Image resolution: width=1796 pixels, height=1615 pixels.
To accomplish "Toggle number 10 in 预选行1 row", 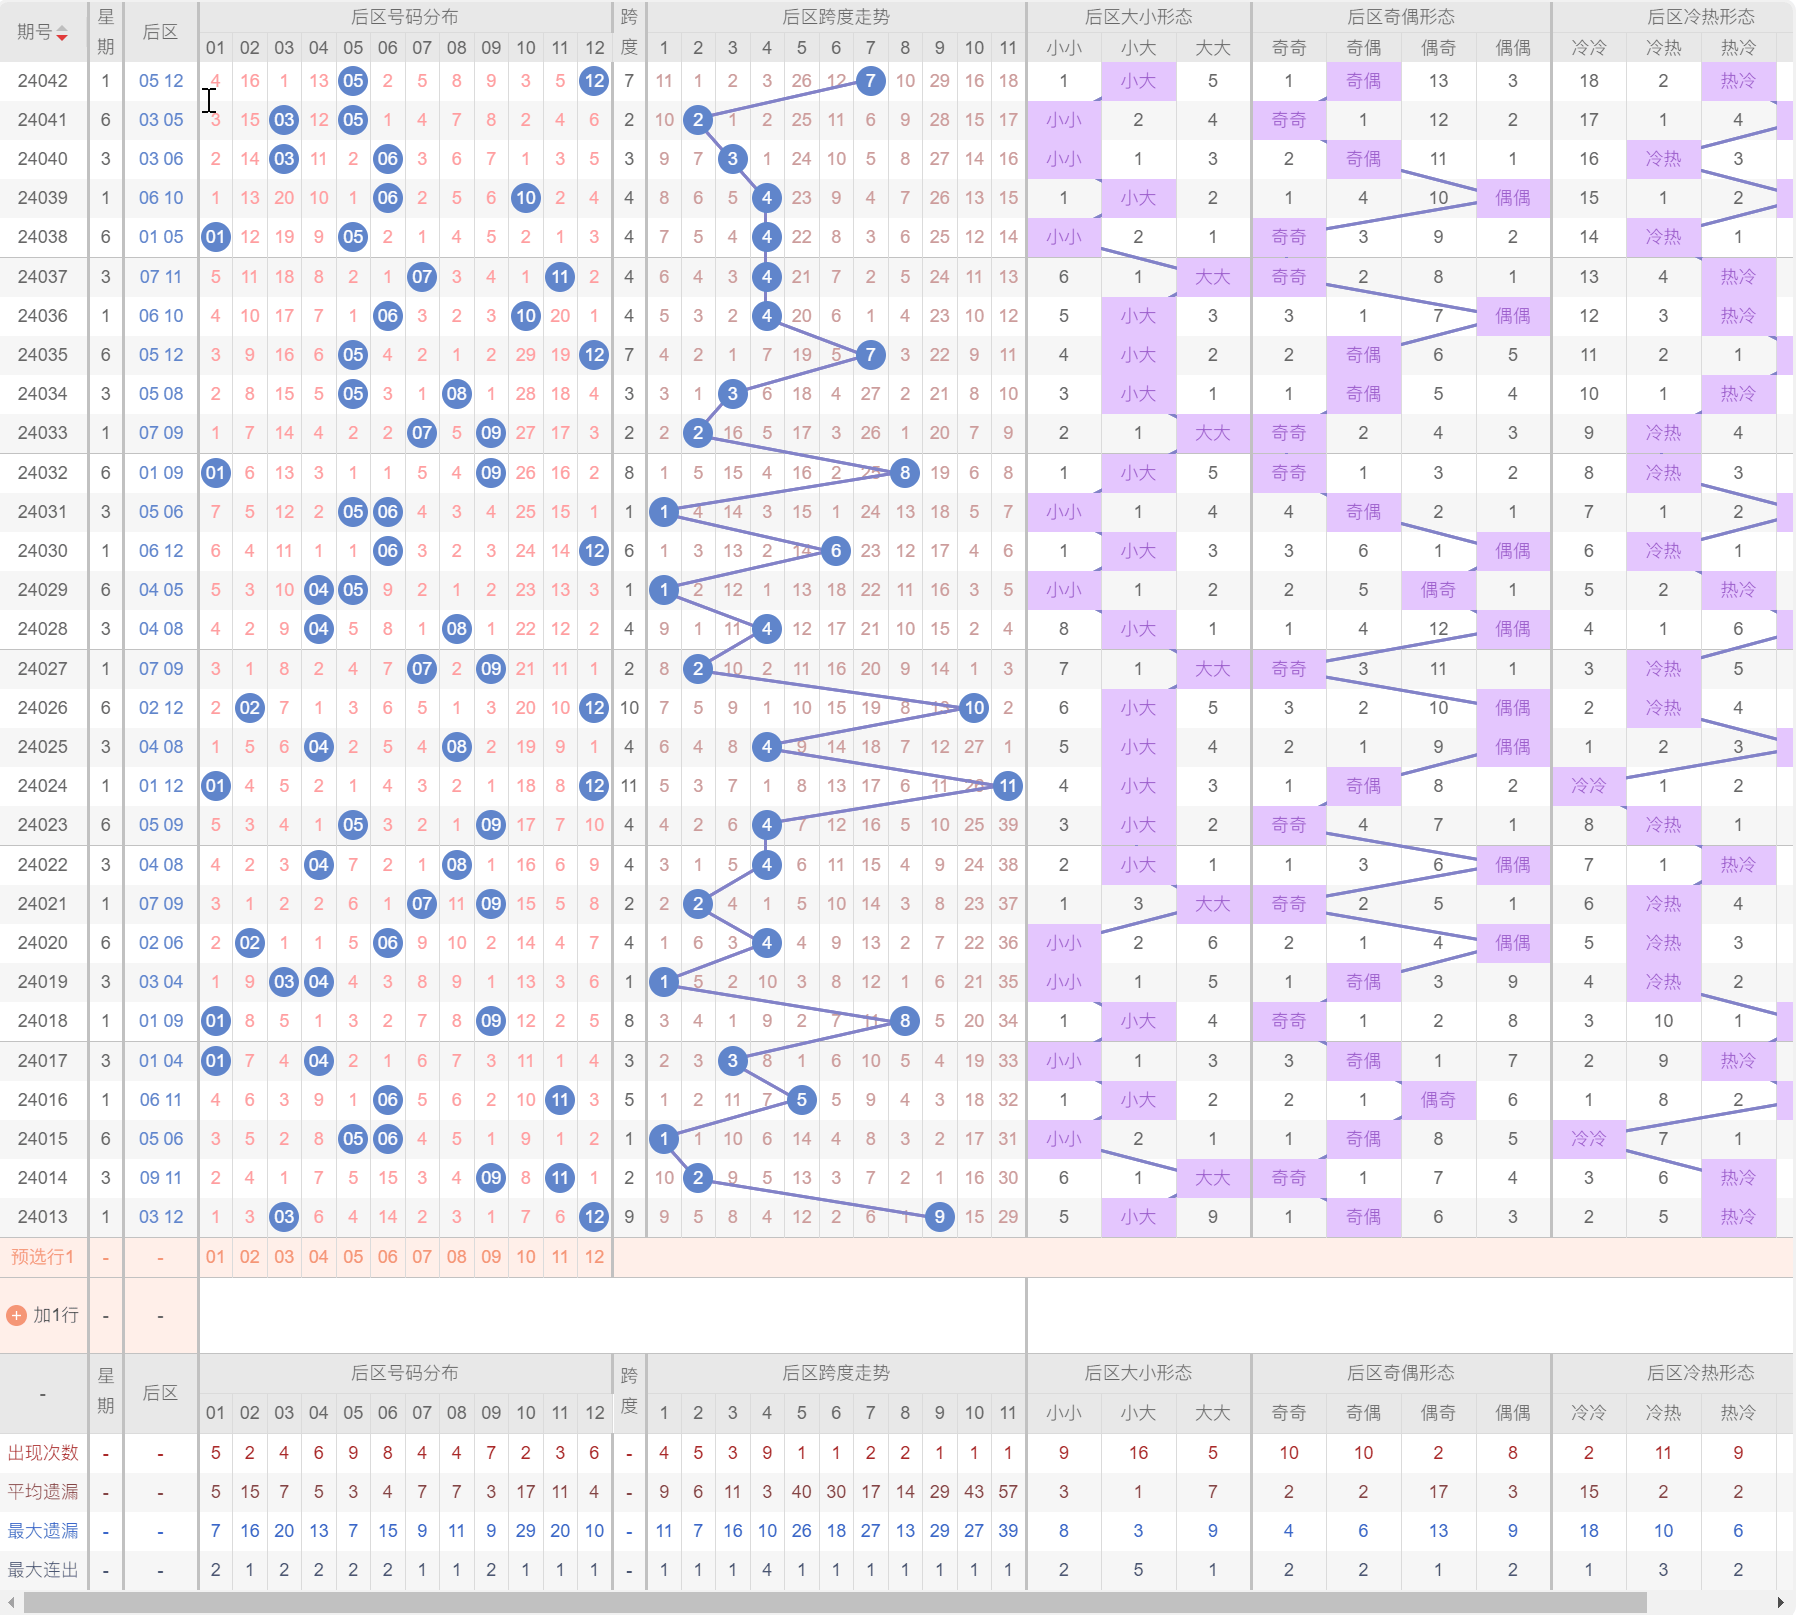I will 526,1257.
